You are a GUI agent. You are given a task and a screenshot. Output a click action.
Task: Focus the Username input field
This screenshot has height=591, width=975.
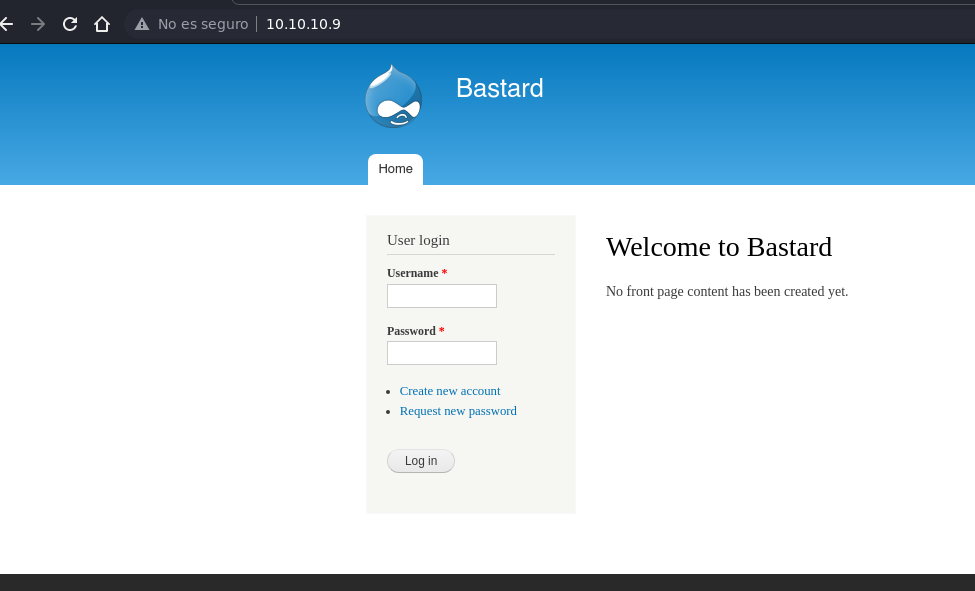tap(441, 296)
